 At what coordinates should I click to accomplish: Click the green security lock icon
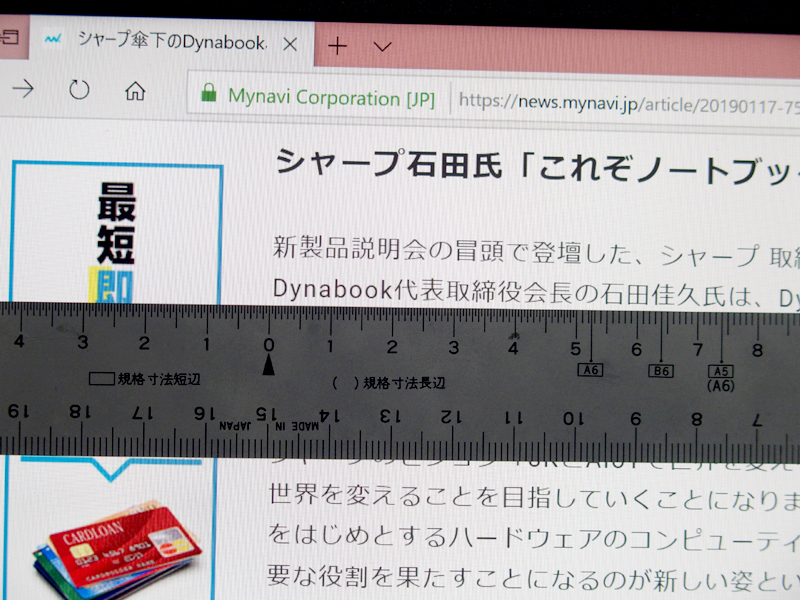(209, 93)
